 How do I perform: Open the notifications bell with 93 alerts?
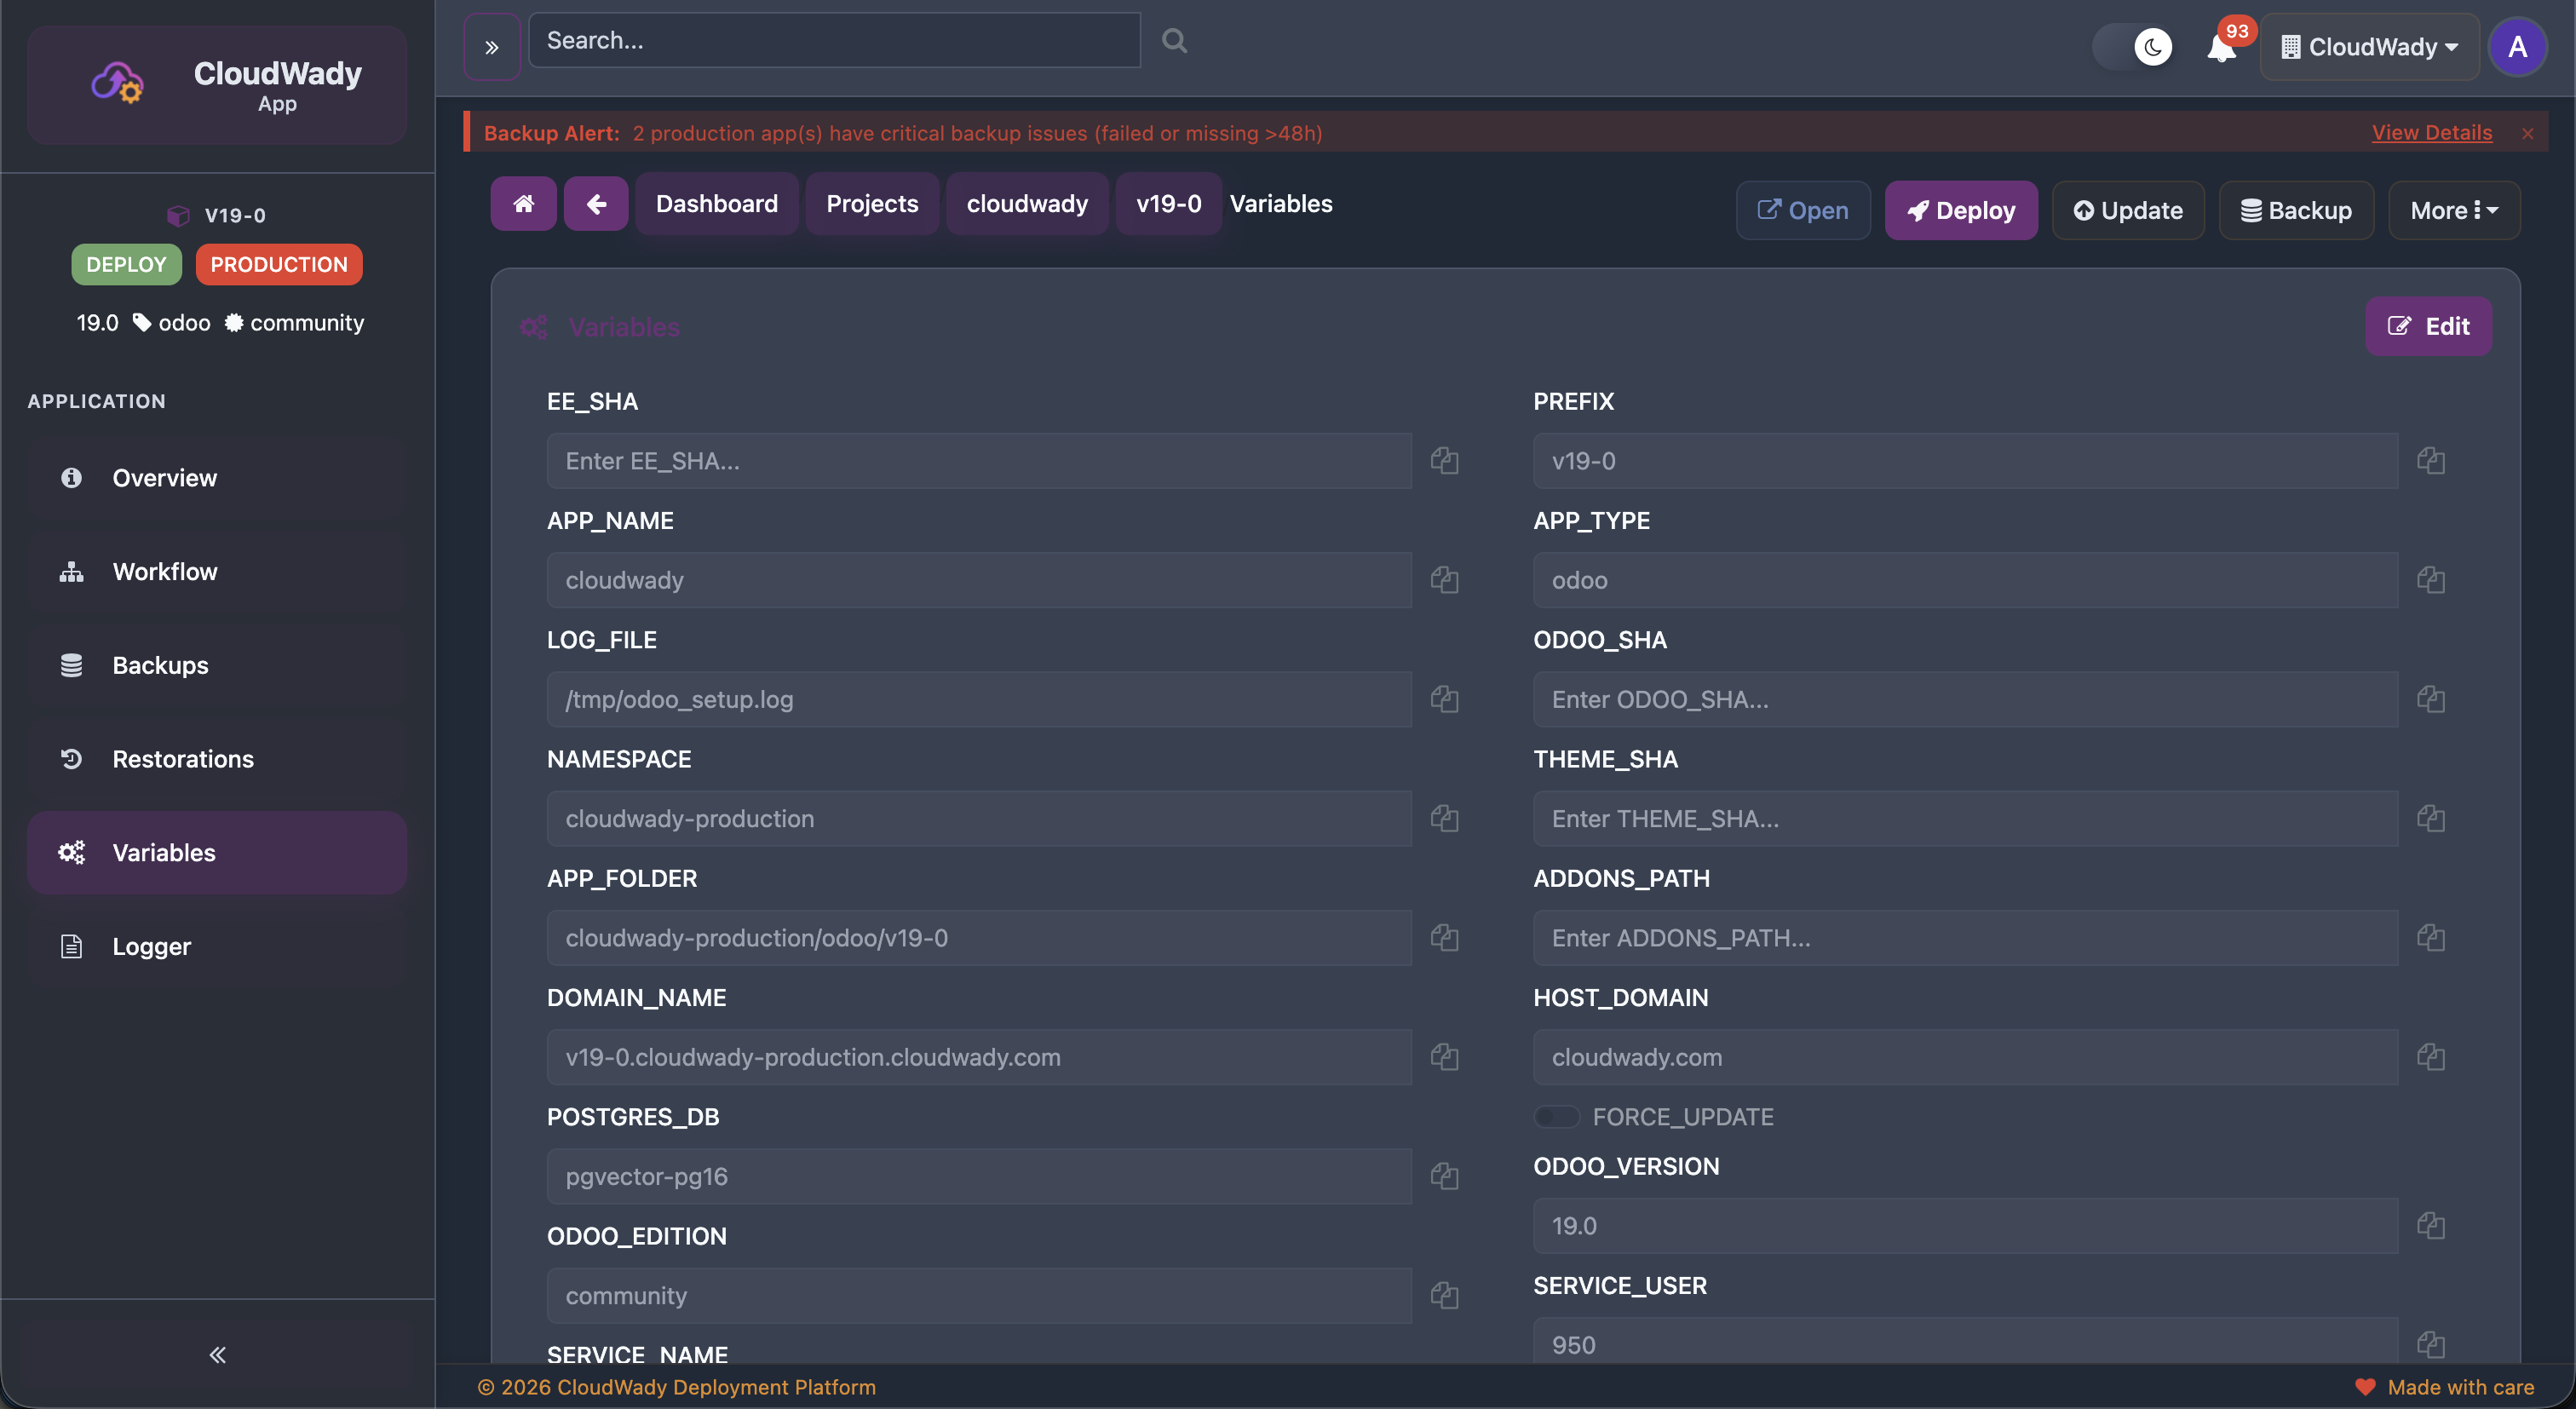coord(2220,47)
